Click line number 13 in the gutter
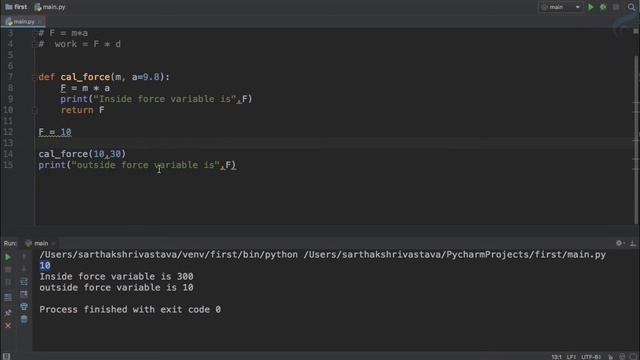This screenshot has height=360, width=640. click(9, 143)
